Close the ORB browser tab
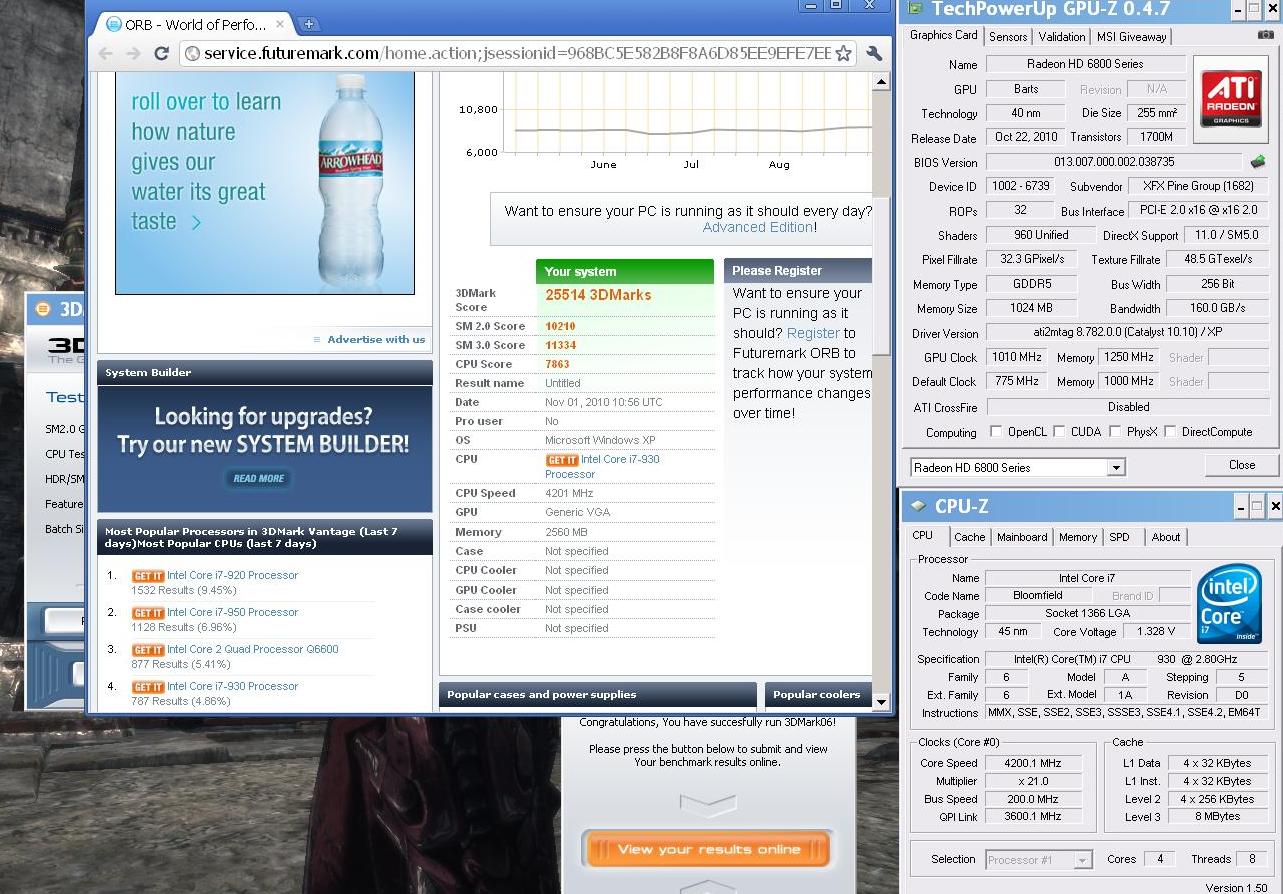Screen dimensions: 1283x894 (281, 24)
